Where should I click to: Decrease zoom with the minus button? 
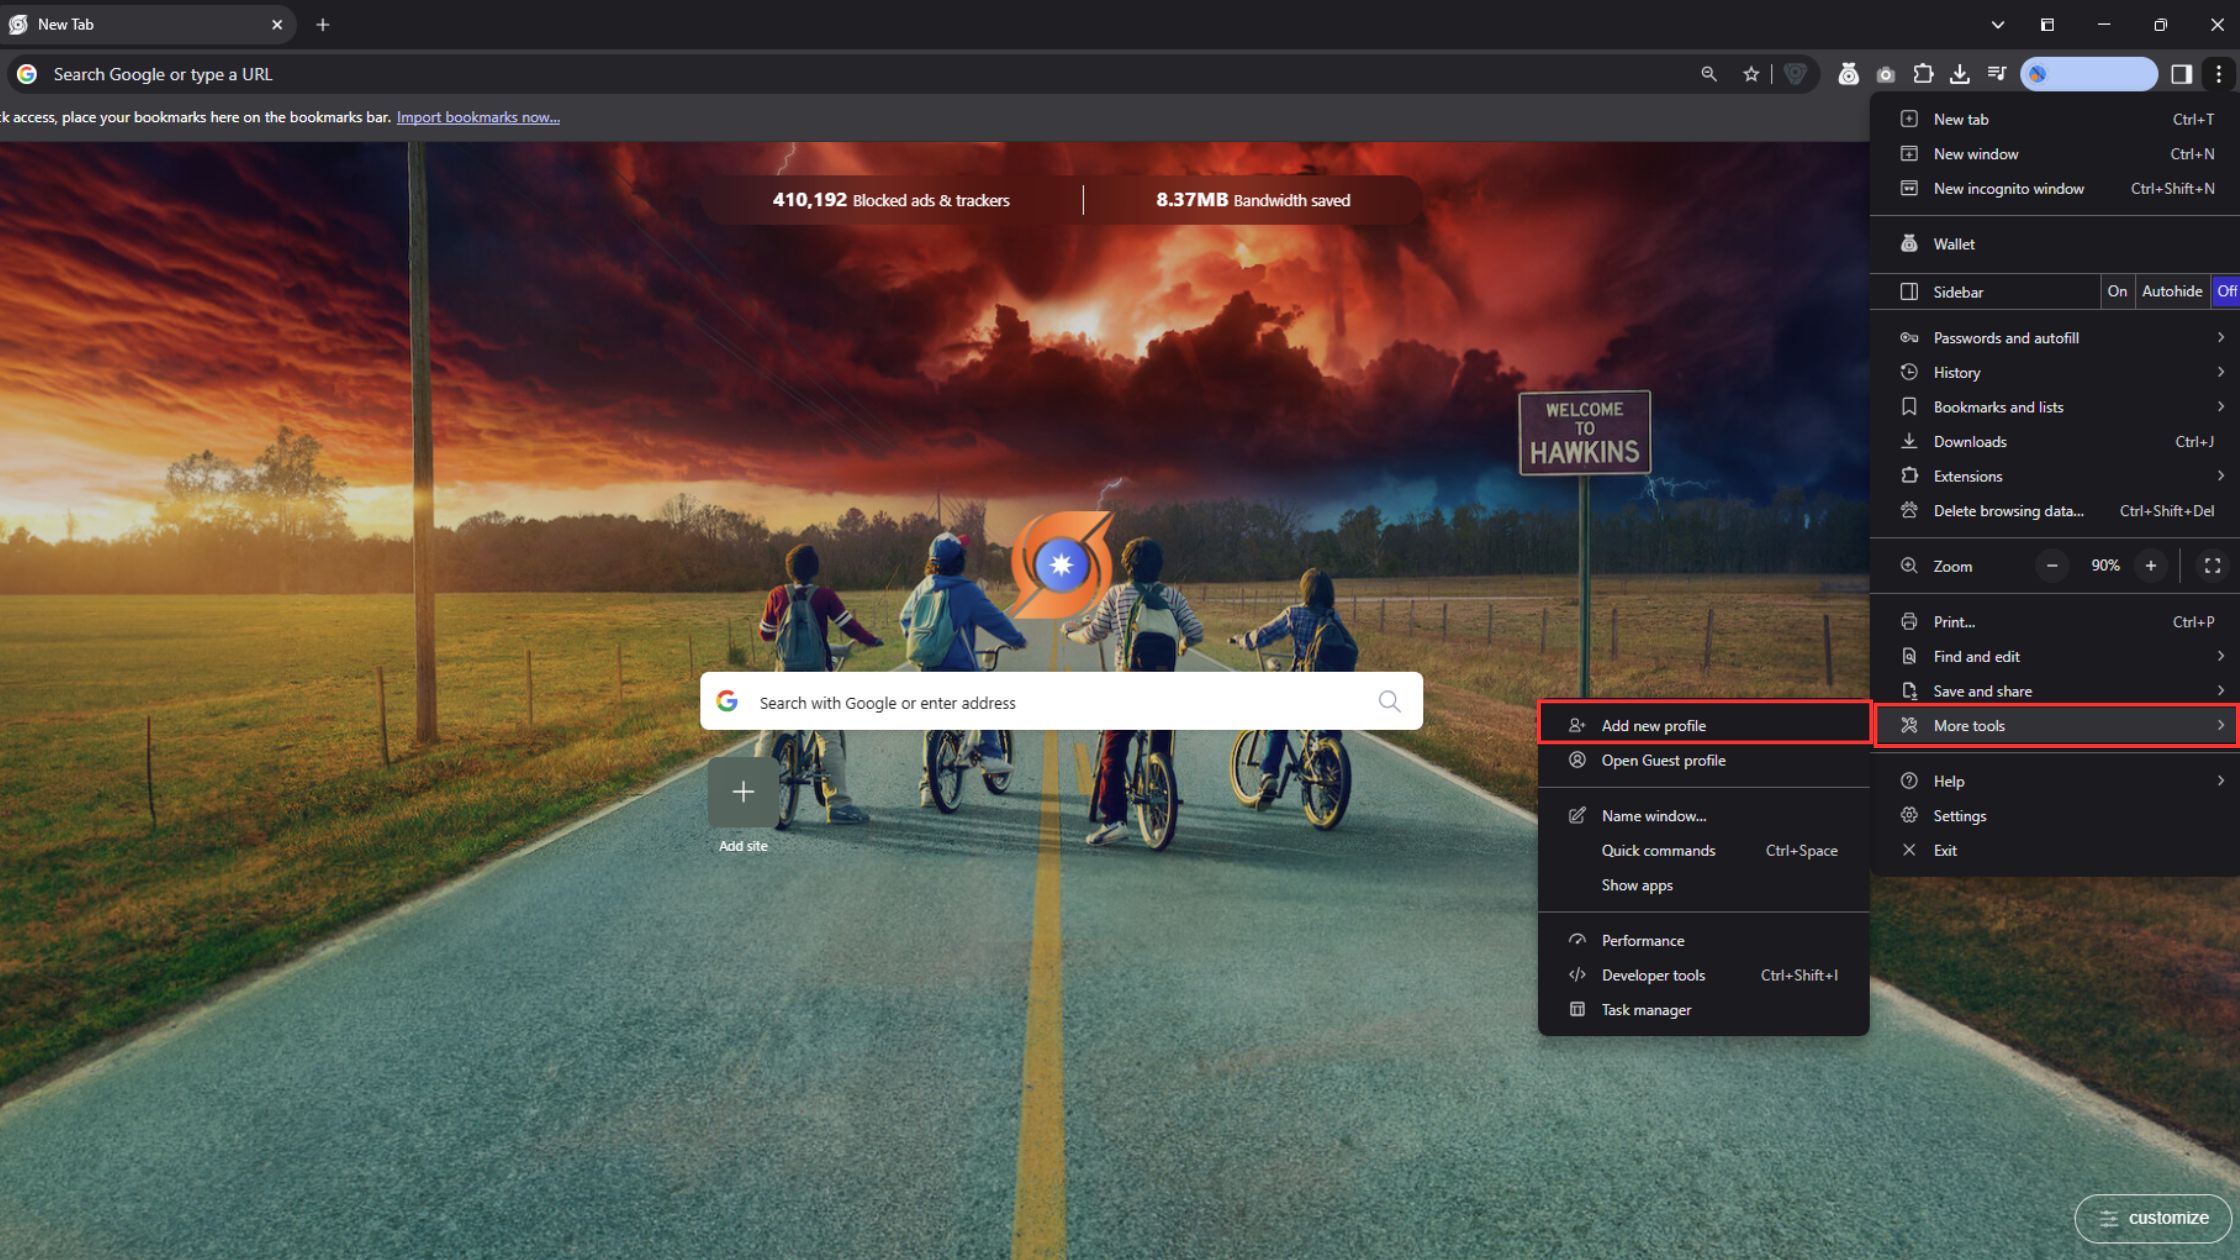(2052, 566)
